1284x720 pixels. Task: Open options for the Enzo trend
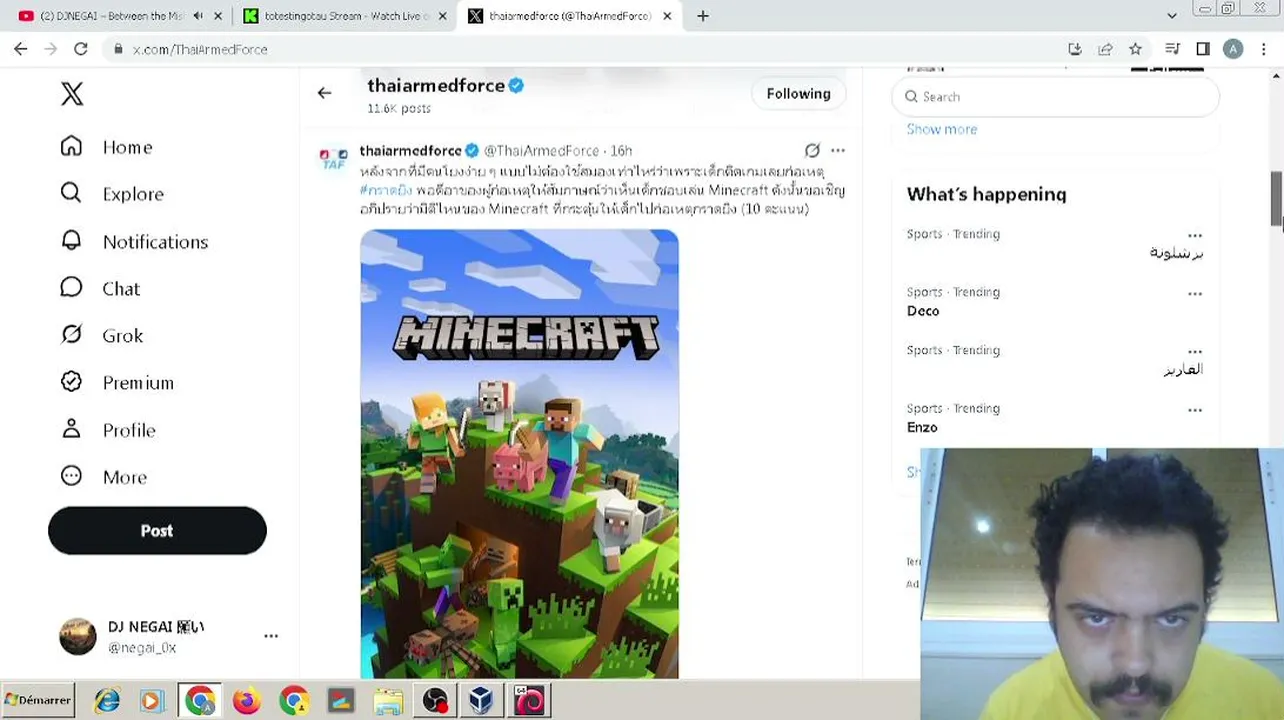[1194, 410]
